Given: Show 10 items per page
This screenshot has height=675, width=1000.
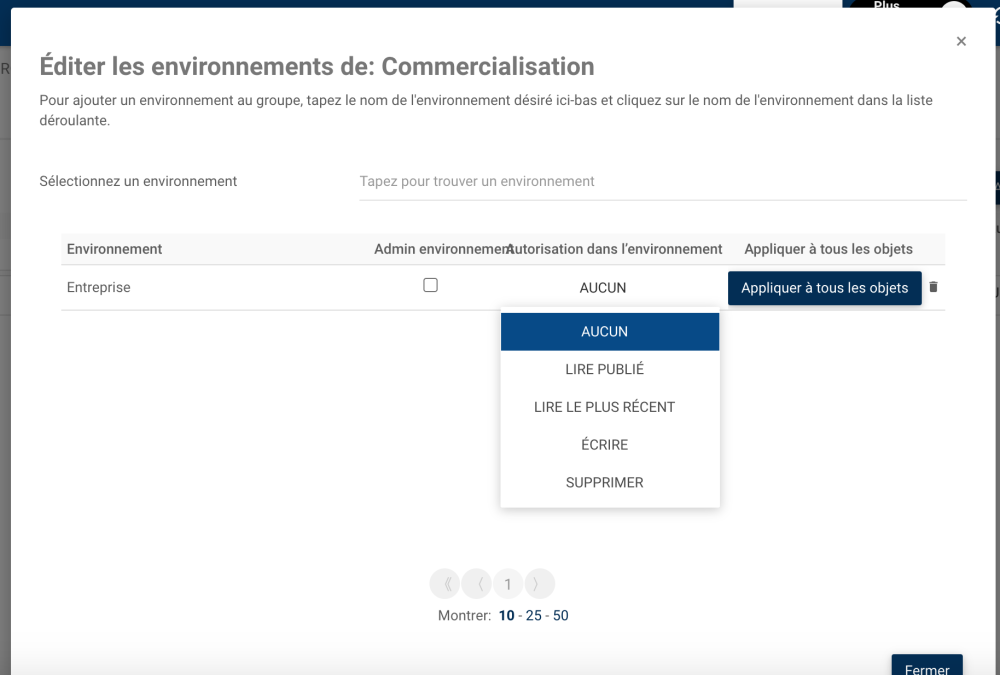Looking at the screenshot, I should point(506,616).
